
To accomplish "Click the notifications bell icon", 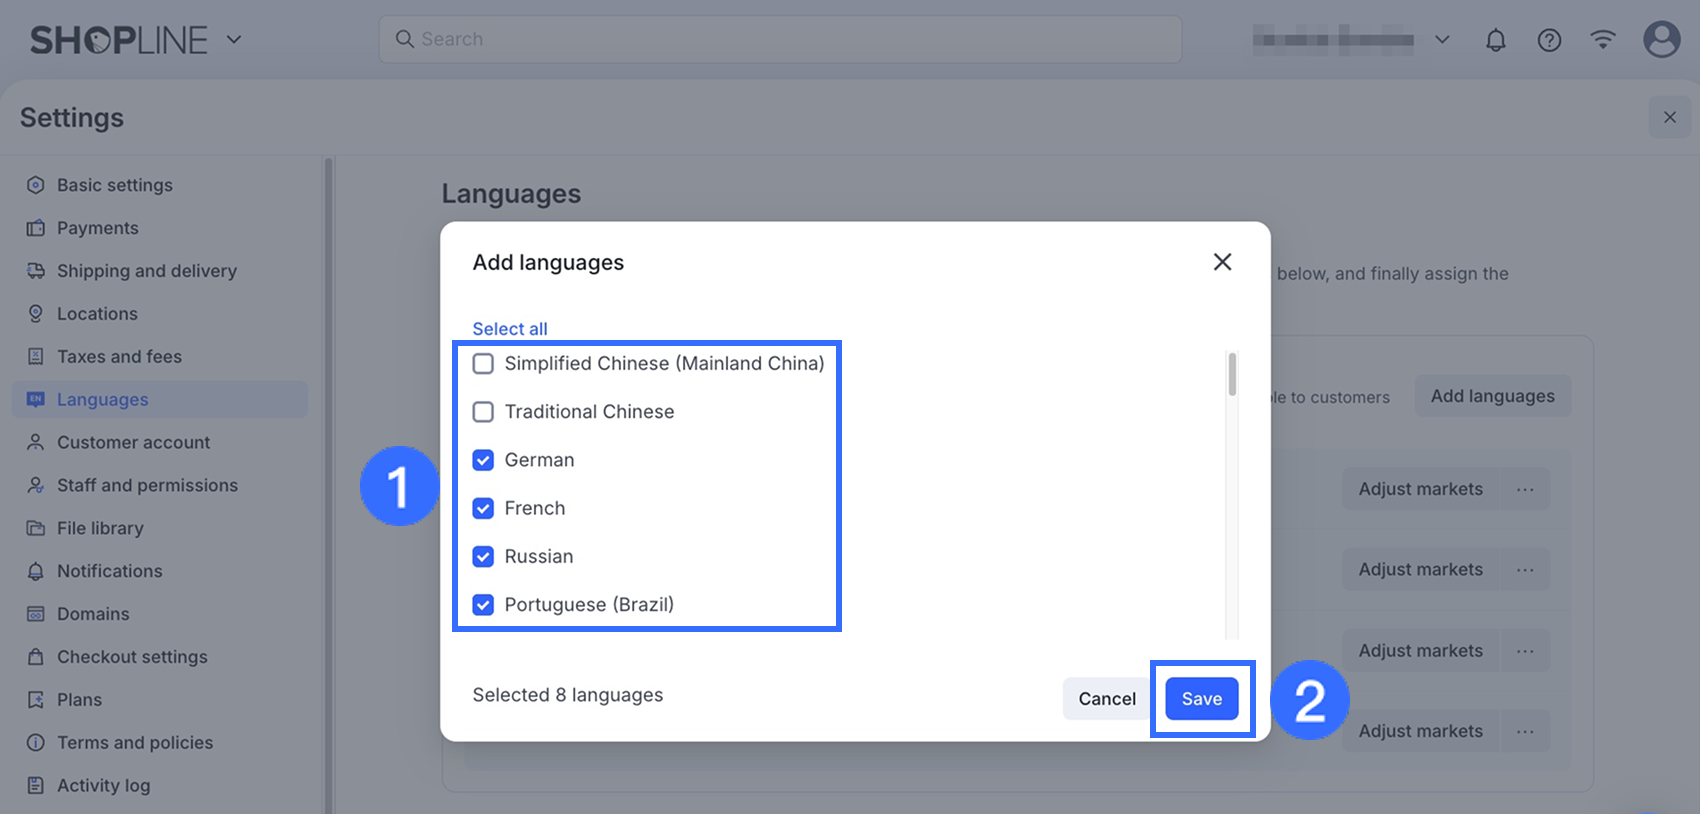I will 1495,40.
